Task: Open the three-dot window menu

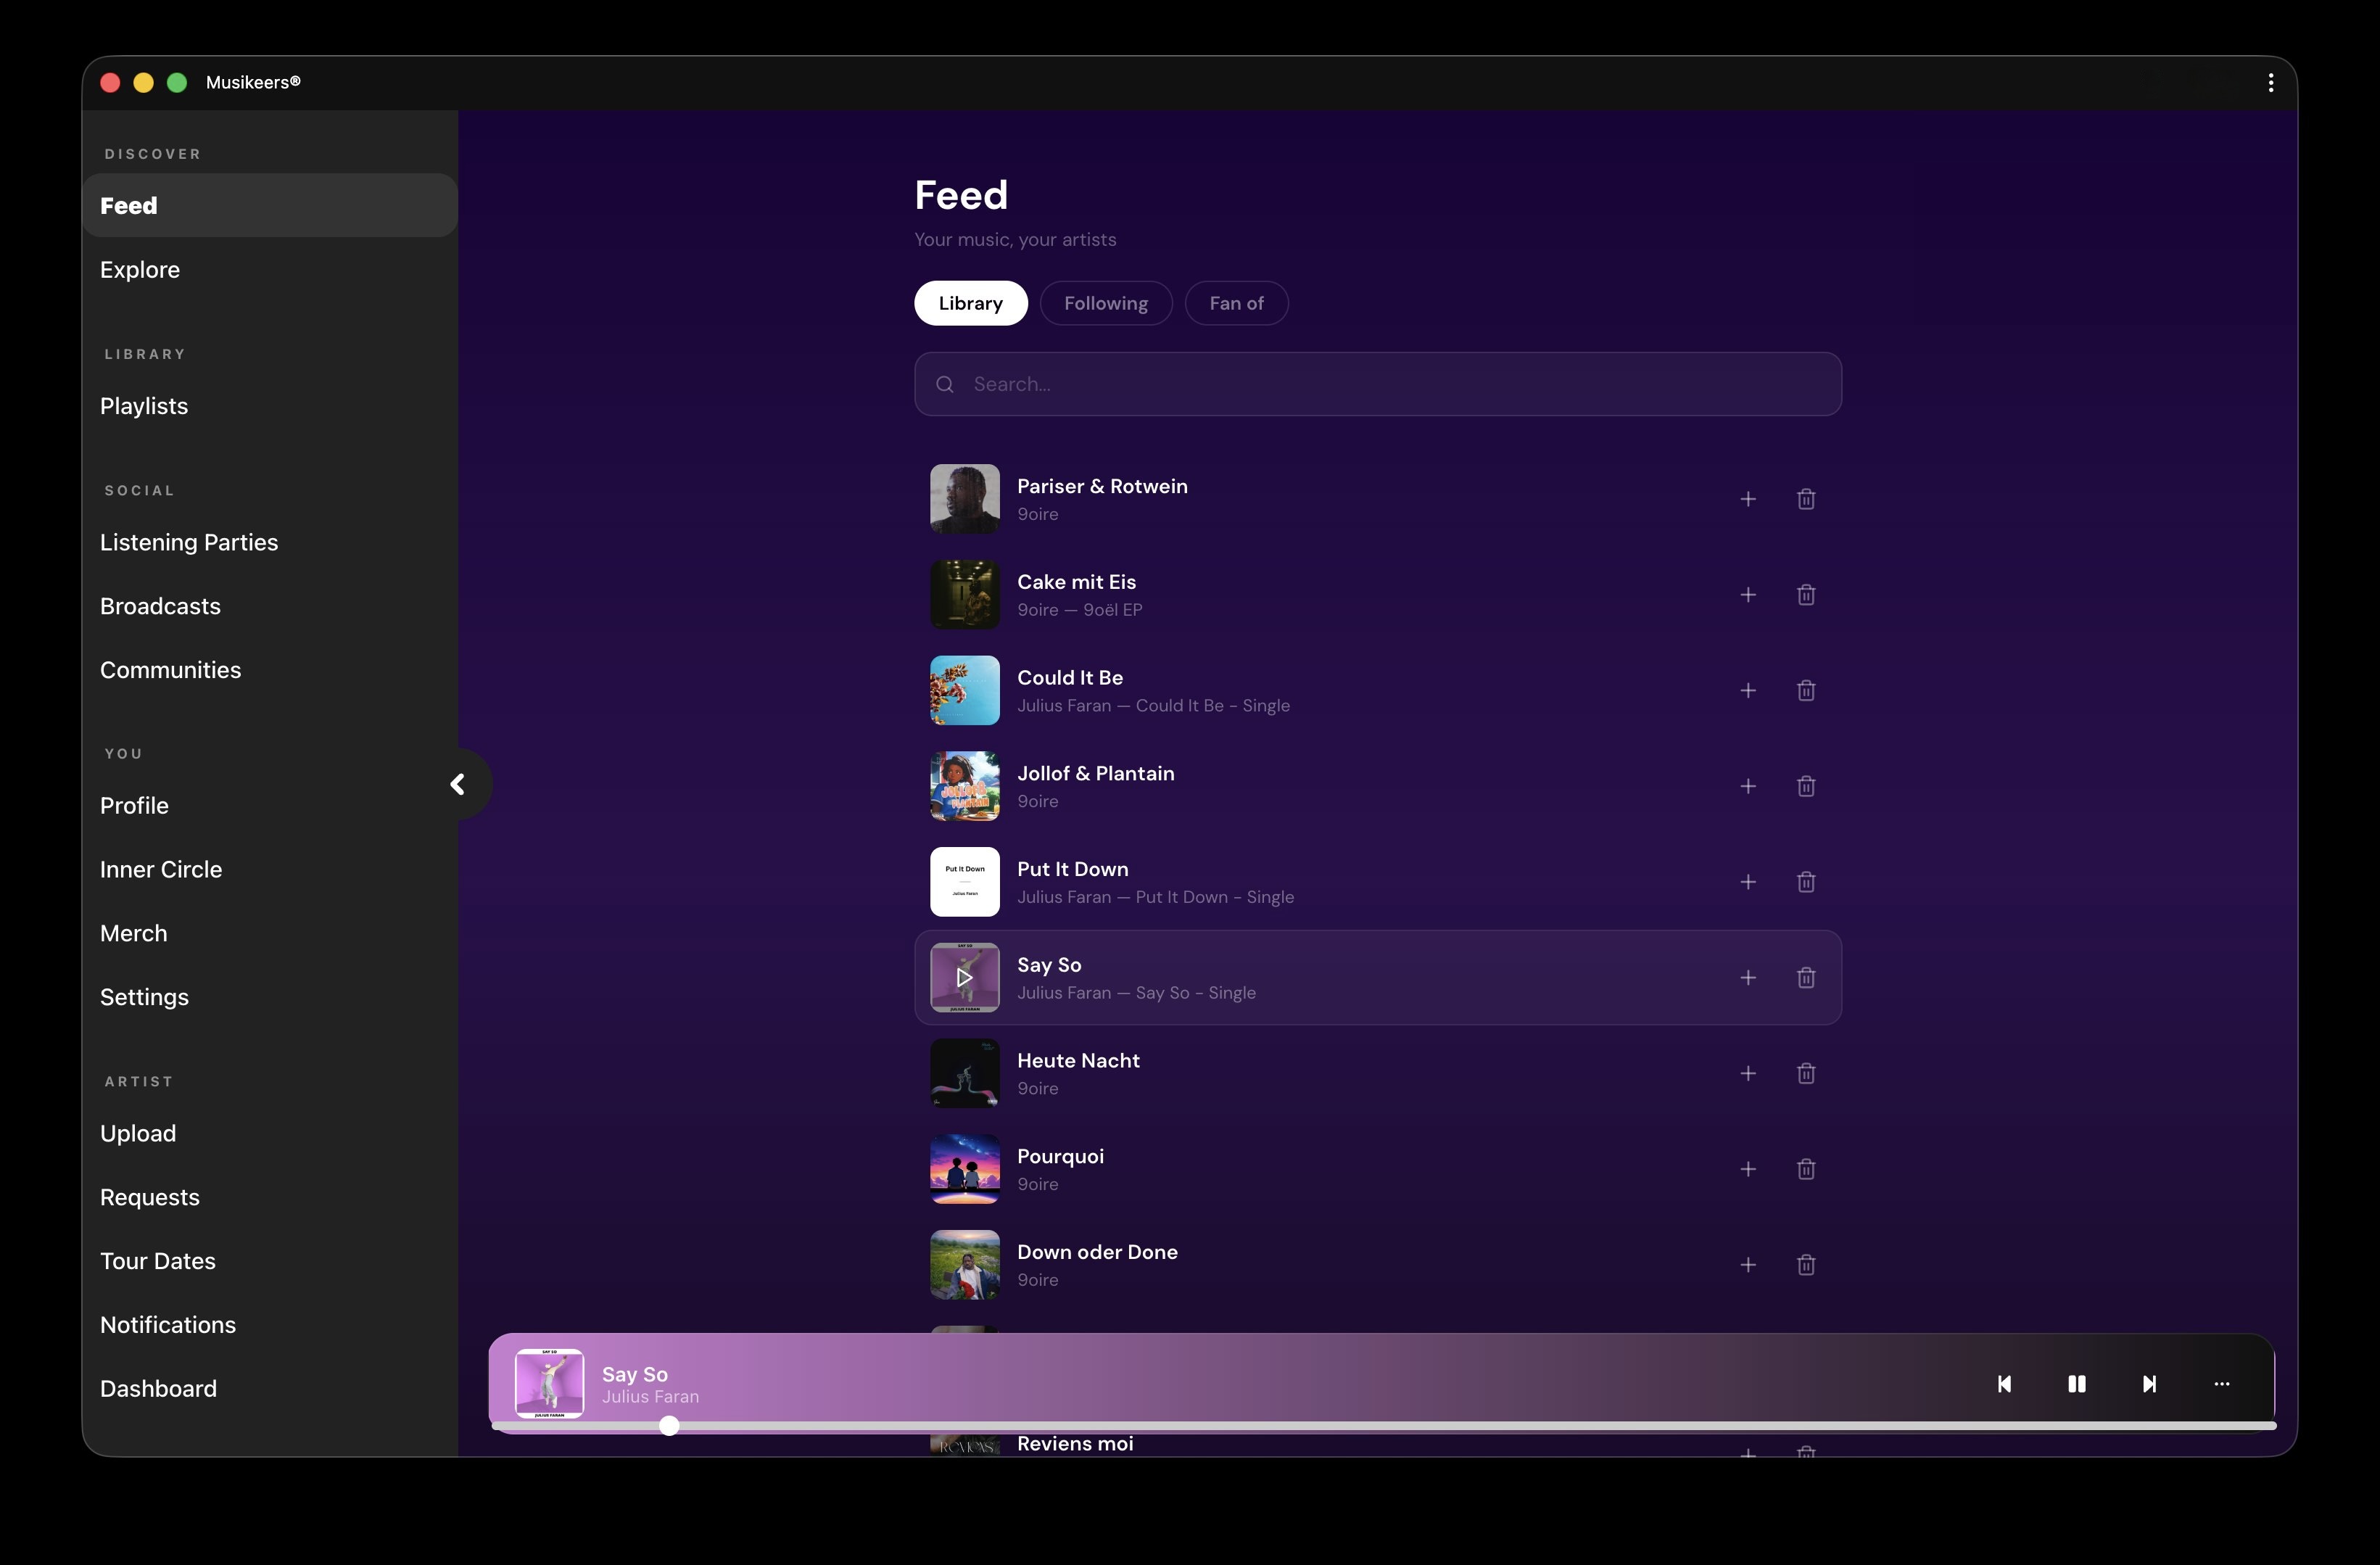Action: (2270, 83)
